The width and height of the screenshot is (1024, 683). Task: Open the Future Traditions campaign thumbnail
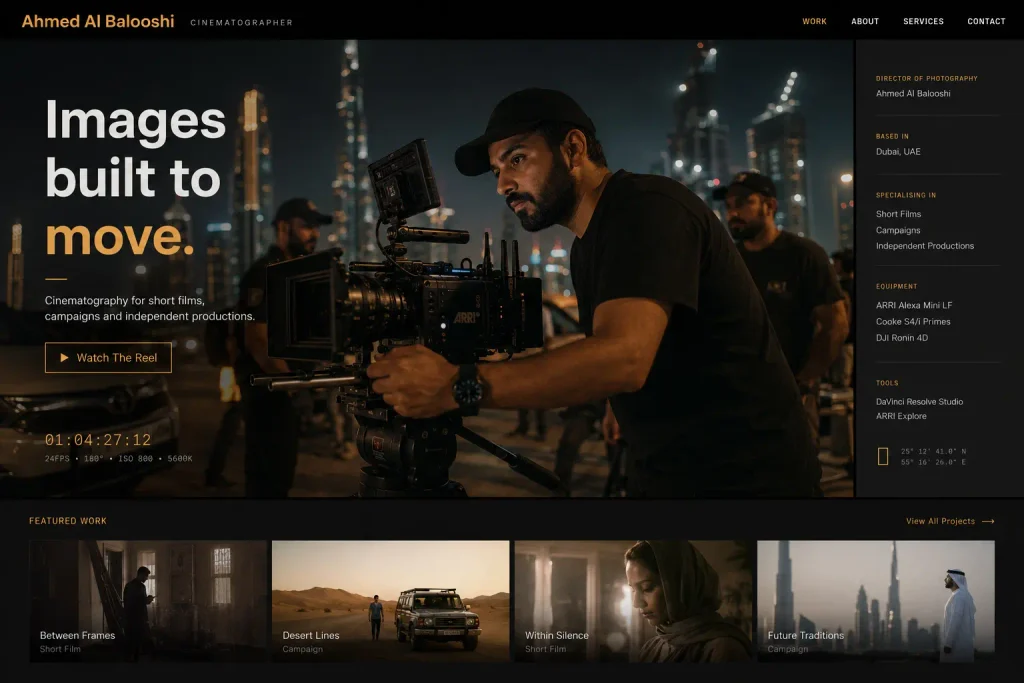(x=876, y=601)
